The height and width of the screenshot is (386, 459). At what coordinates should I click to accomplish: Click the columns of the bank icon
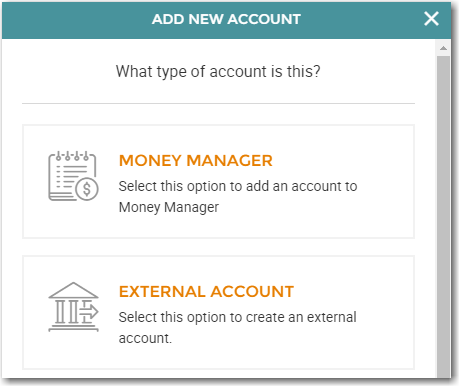pyautogui.click(x=67, y=311)
